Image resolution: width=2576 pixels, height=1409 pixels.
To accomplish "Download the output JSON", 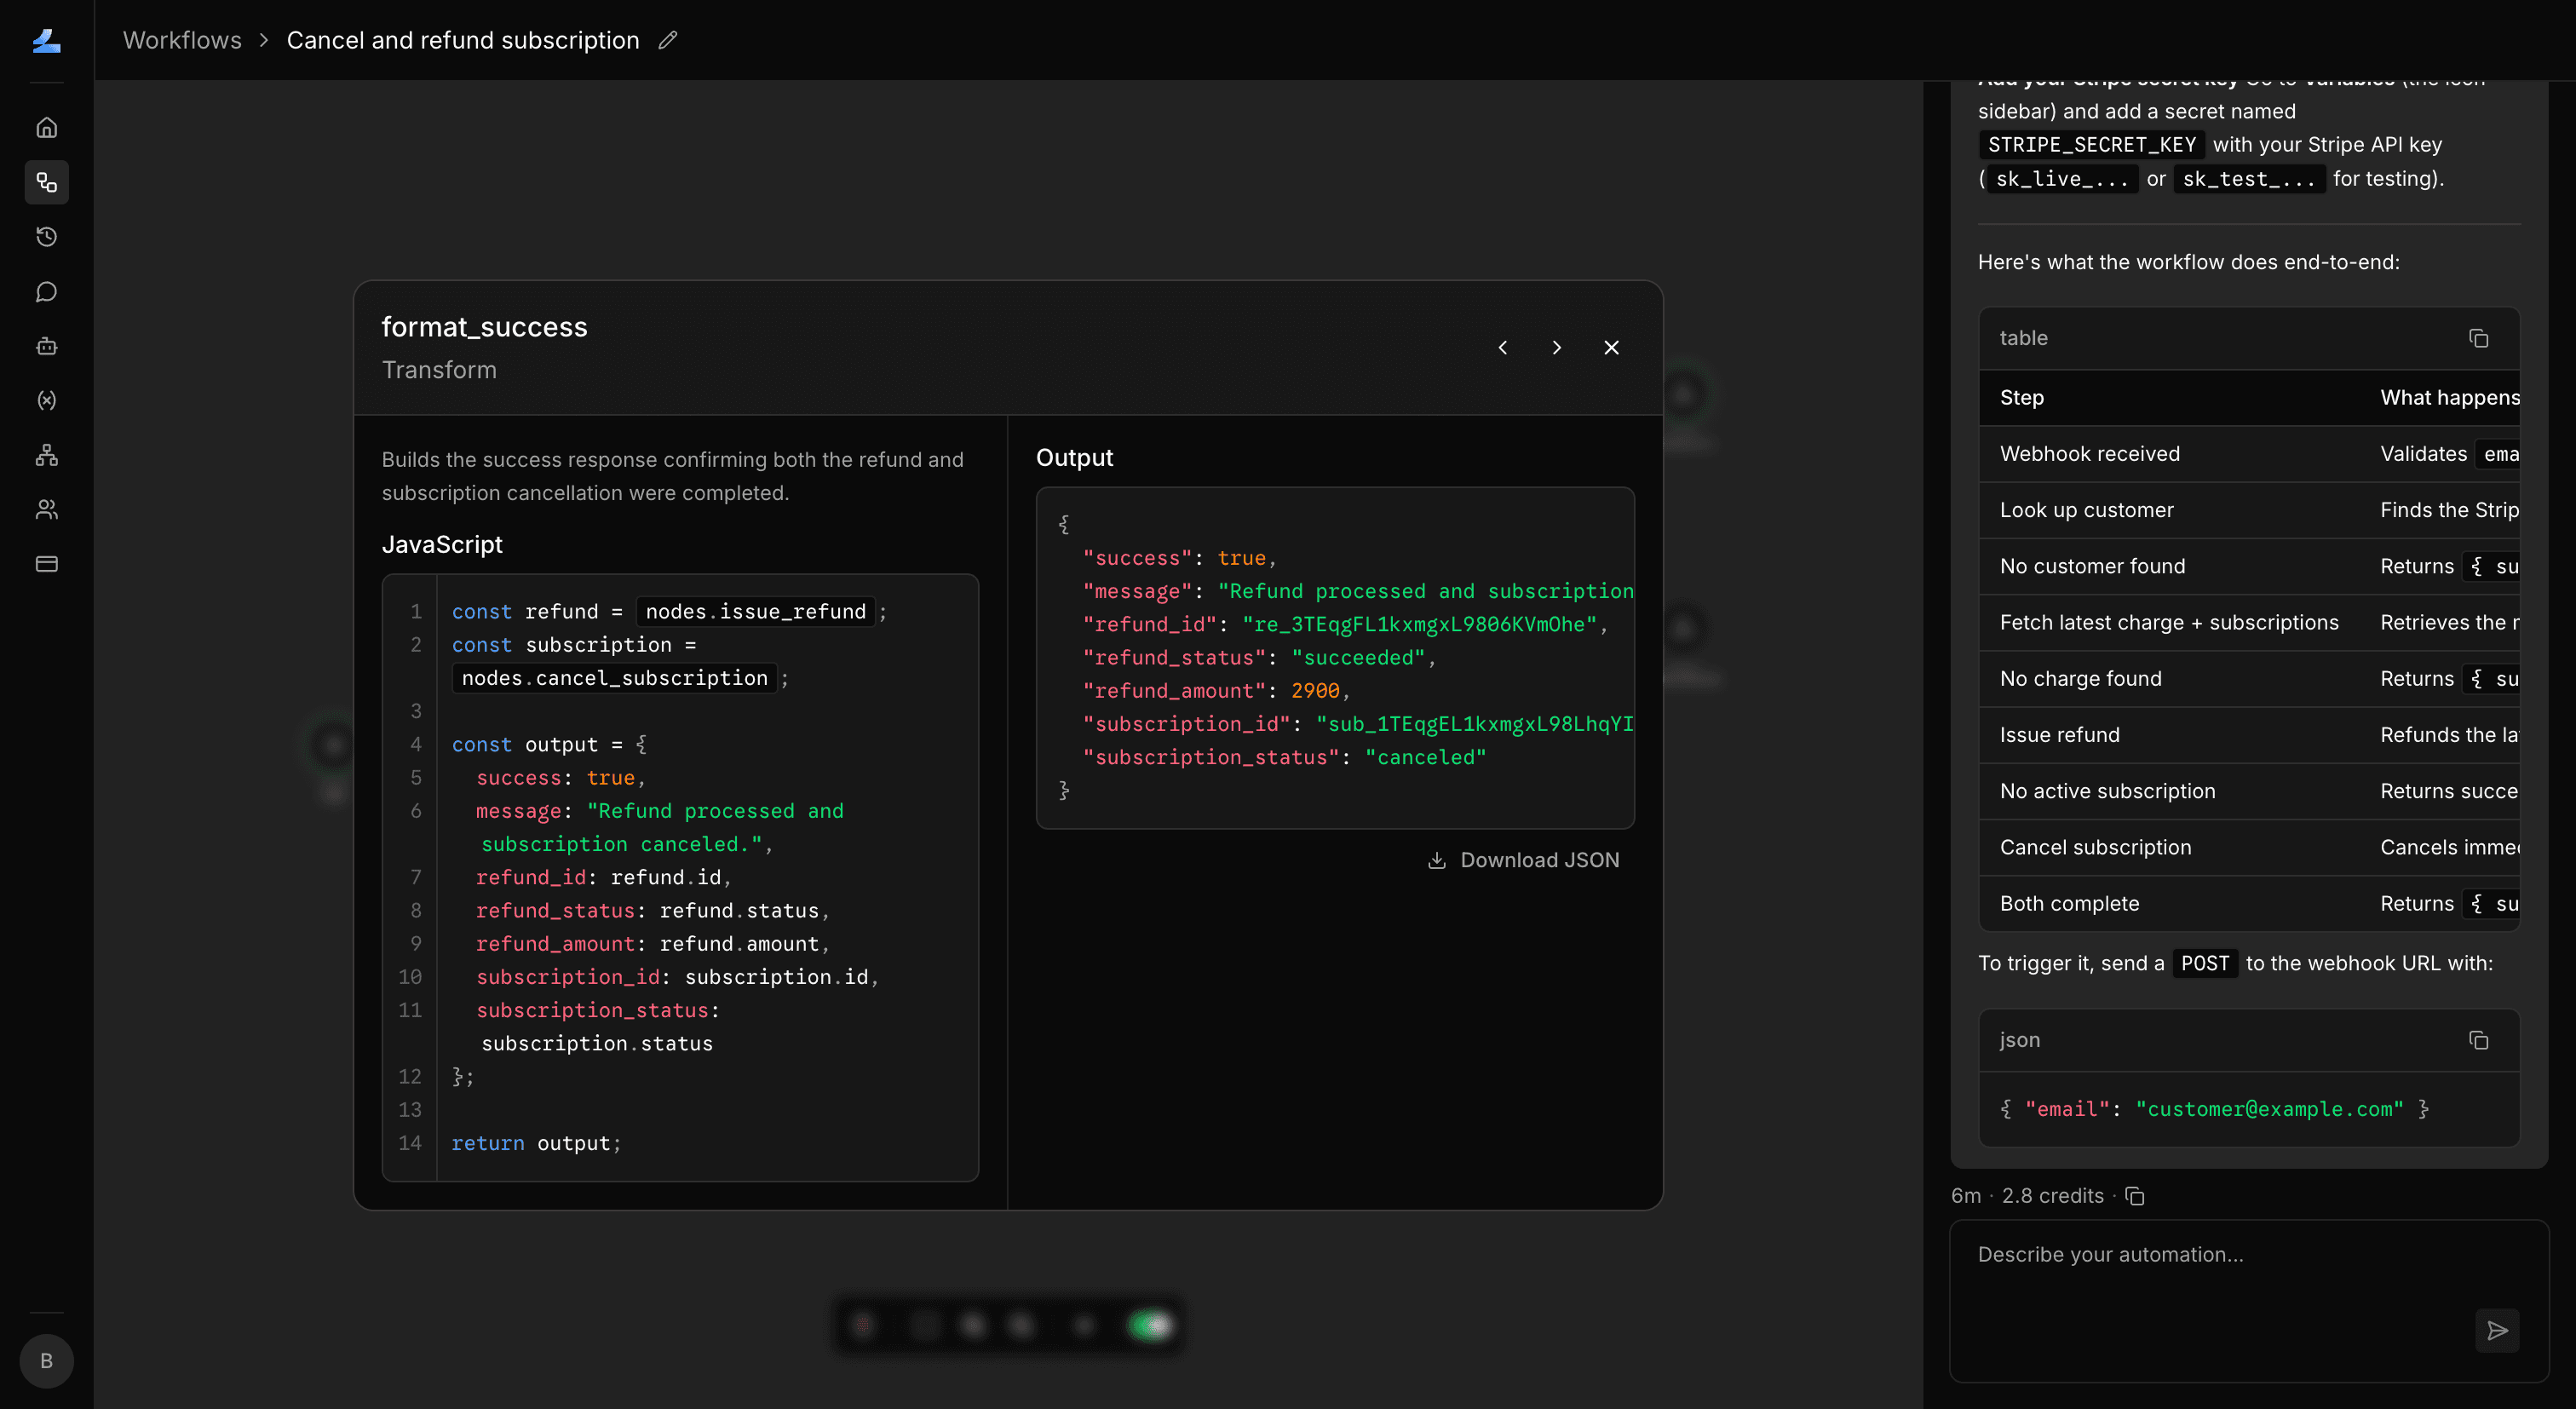I will point(1524,859).
